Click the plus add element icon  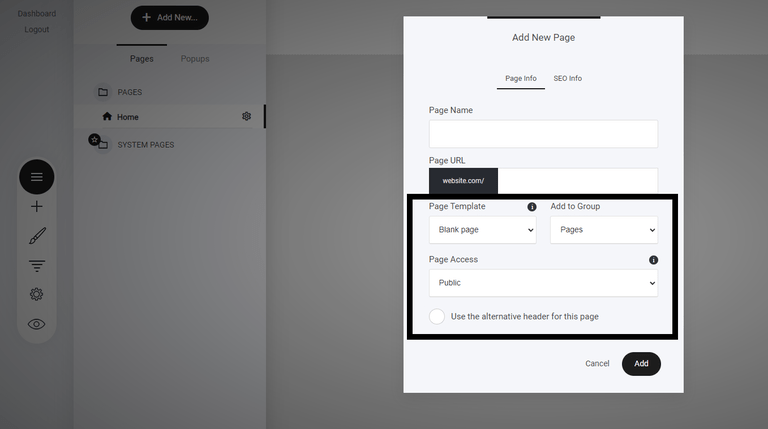coord(37,207)
